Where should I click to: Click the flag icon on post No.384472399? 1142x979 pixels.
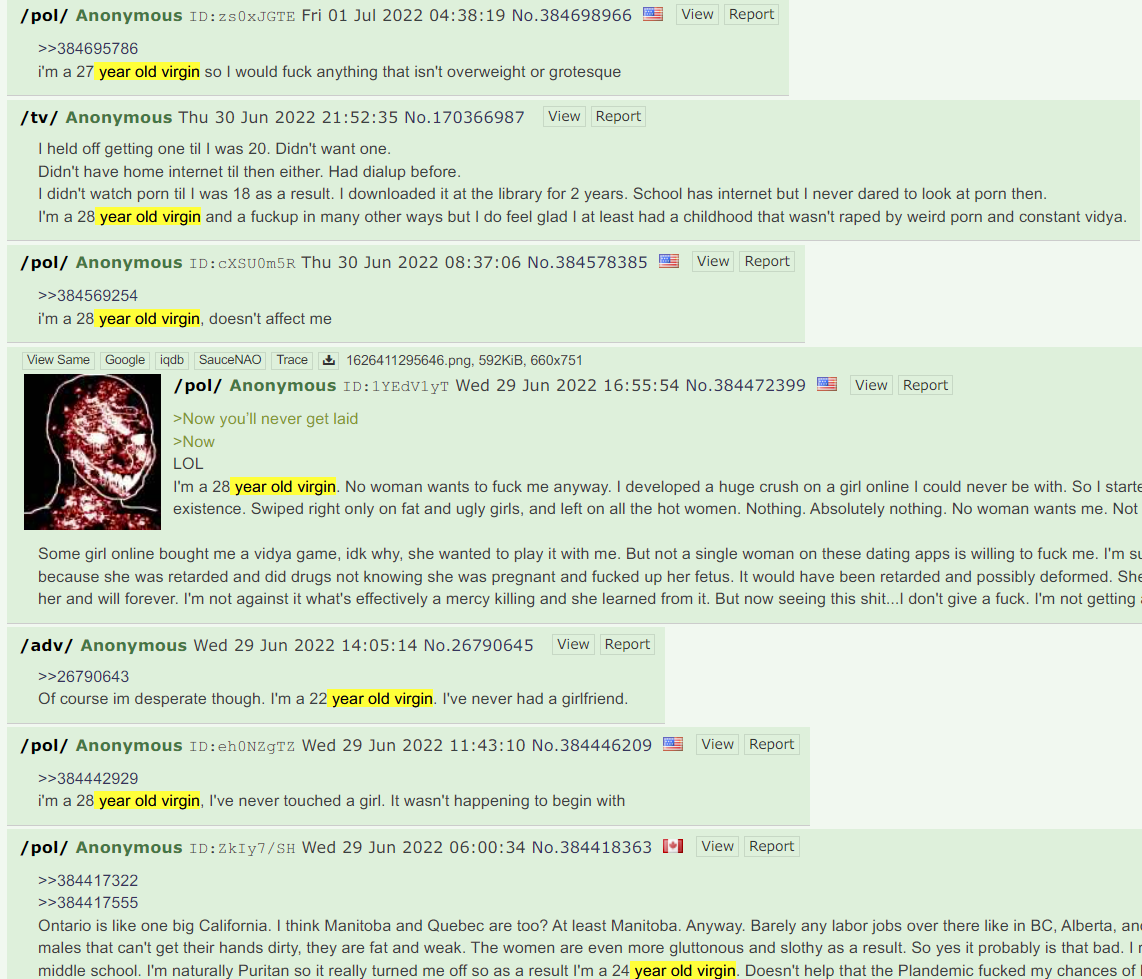pyautogui.click(x=827, y=384)
